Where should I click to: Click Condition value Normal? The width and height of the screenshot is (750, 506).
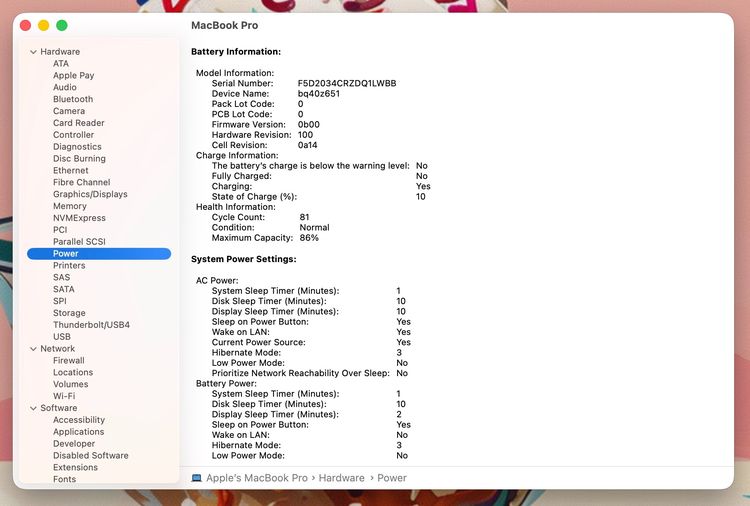pos(314,228)
